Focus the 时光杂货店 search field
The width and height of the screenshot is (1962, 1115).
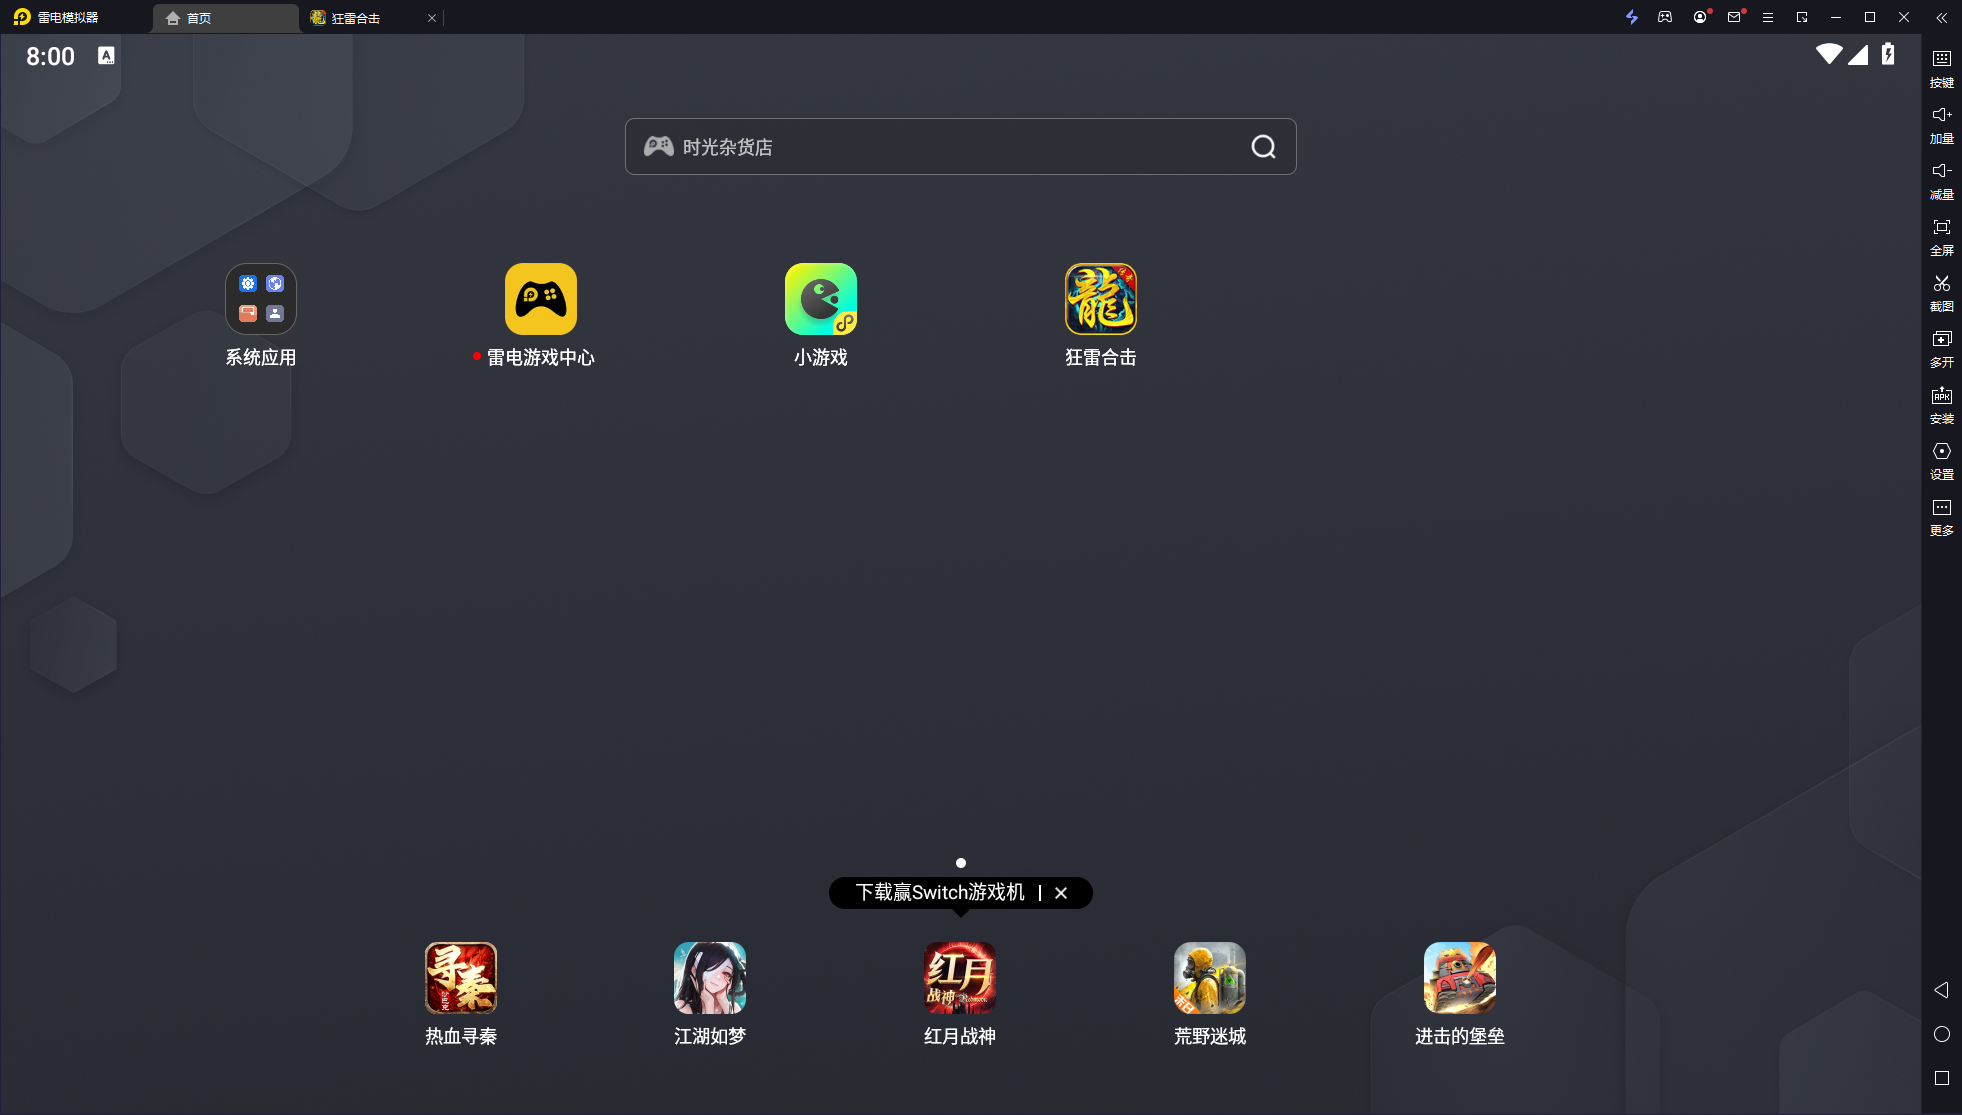tap(960, 147)
